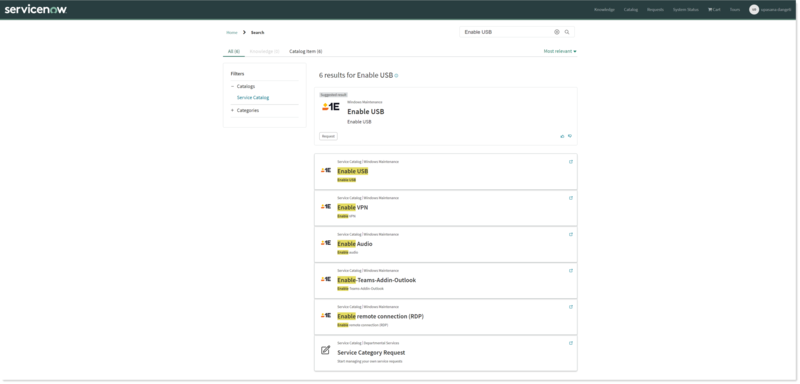Open Enable Audio in new tab icon
Screen dimensions: 800x384
(x=571, y=235)
